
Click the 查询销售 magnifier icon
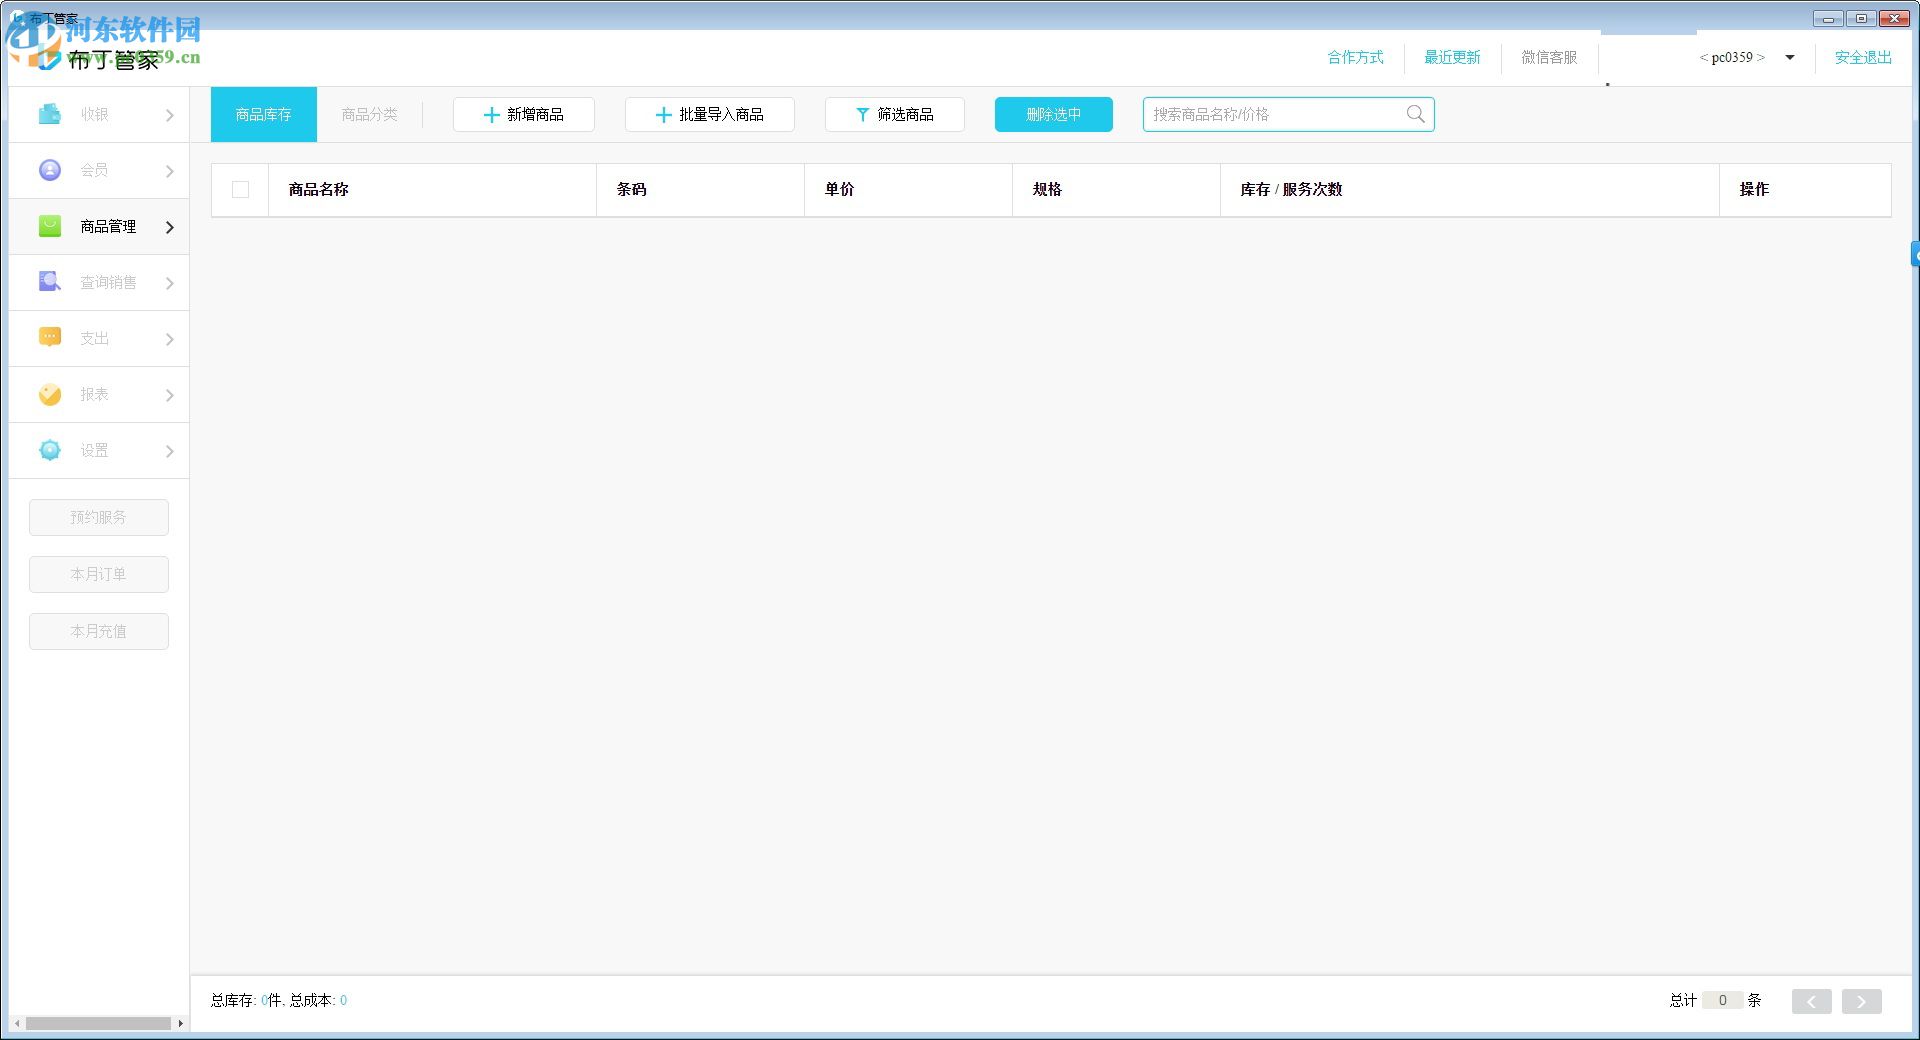coord(50,282)
